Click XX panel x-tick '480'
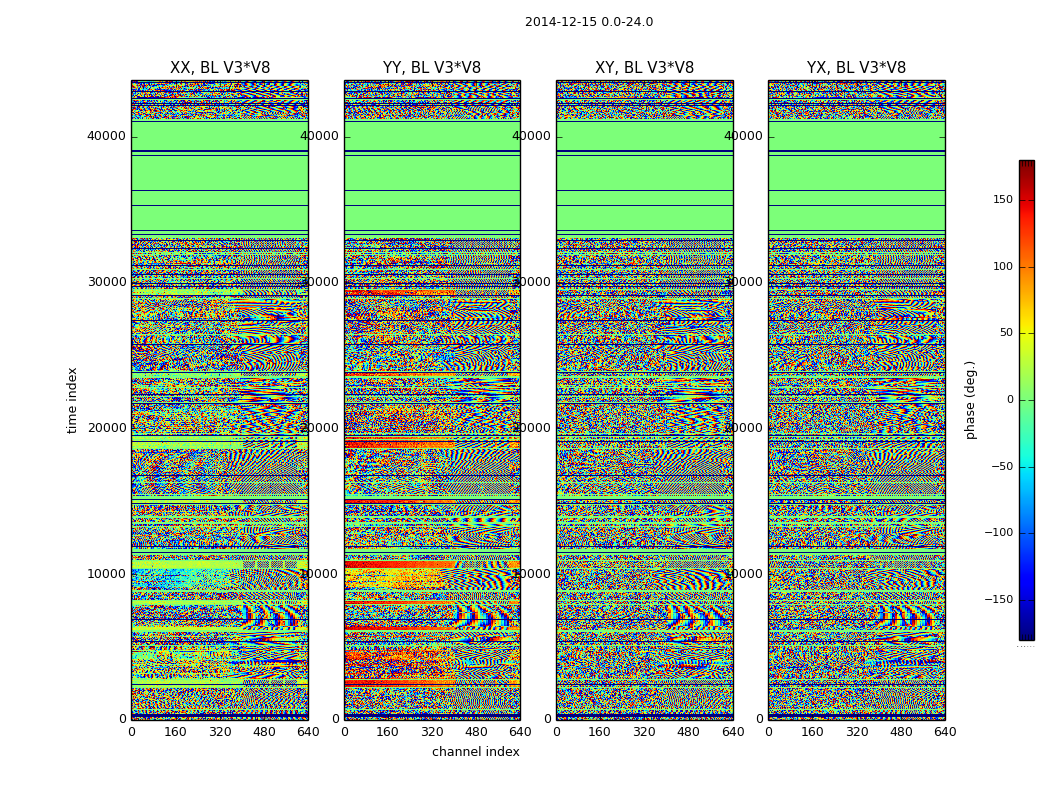The width and height of the screenshot is (1050, 800). [x=264, y=732]
